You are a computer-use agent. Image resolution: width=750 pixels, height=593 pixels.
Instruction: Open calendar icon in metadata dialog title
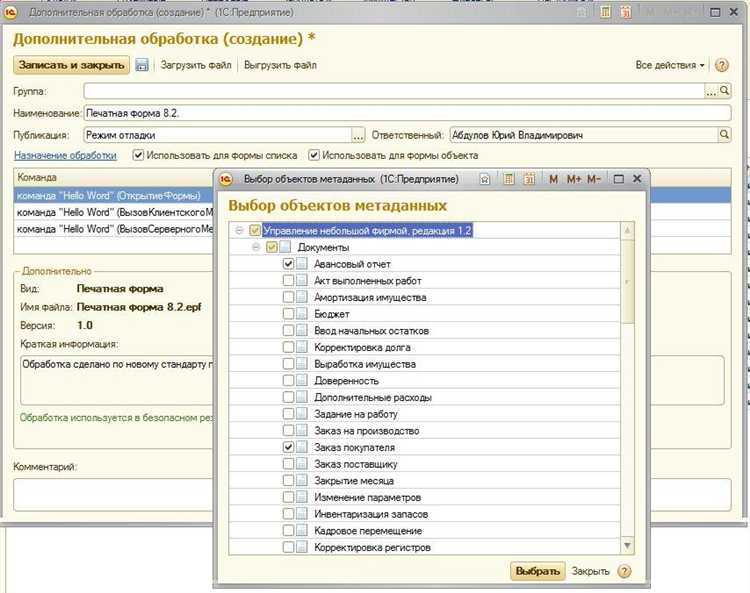pyautogui.click(x=529, y=179)
